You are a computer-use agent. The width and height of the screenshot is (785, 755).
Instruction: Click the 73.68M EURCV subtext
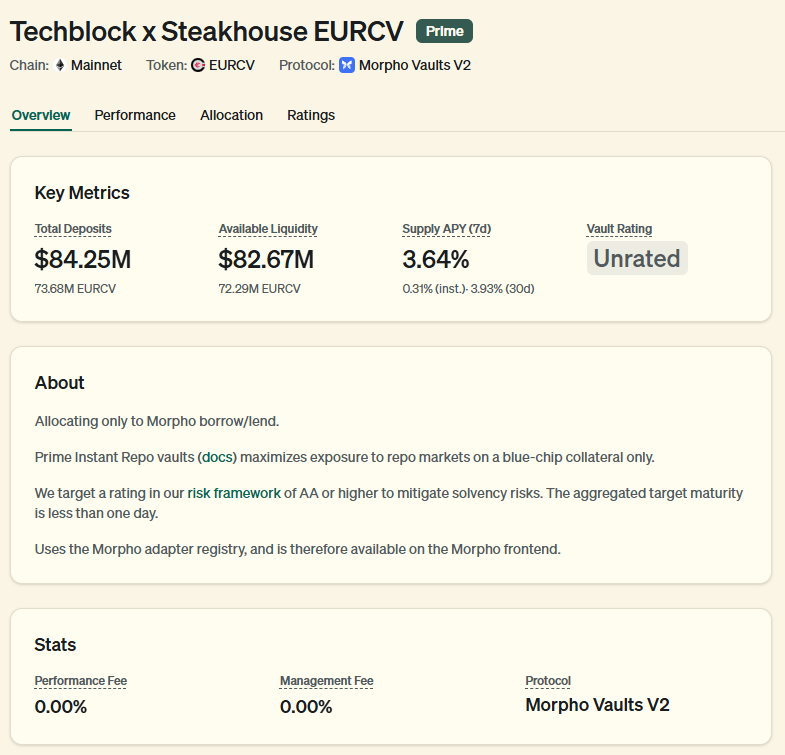pyautogui.click(x=75, y=289)
